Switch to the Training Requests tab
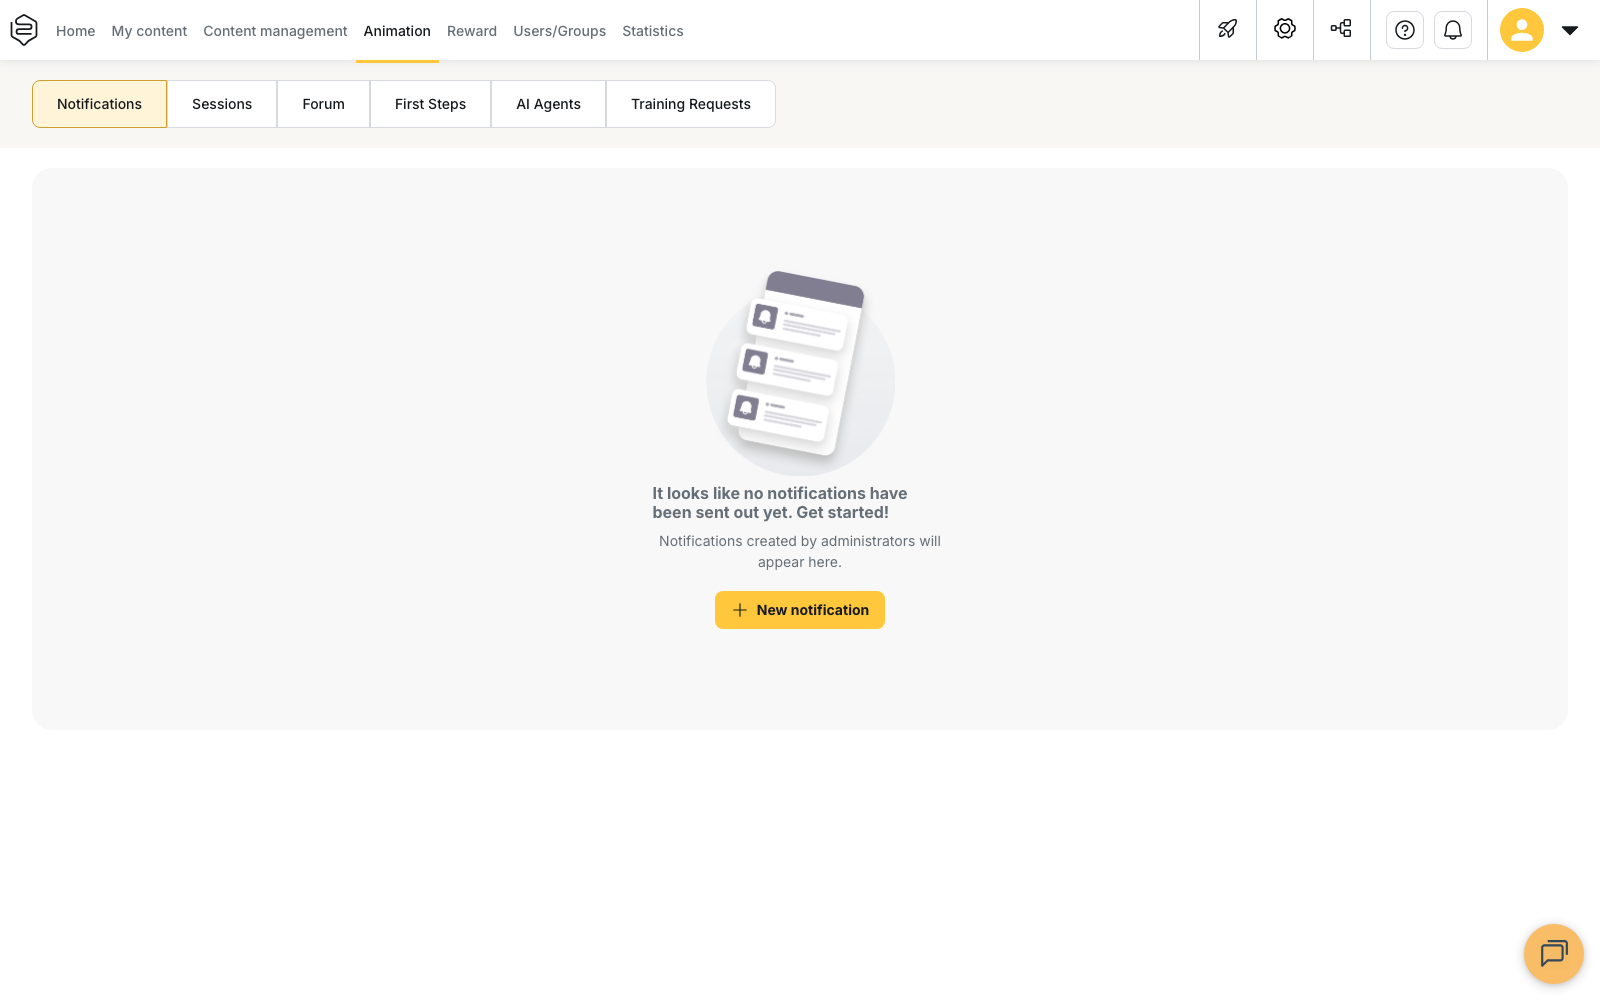The width and height of the screenshot is (1600, 1000). pos(691,104)
